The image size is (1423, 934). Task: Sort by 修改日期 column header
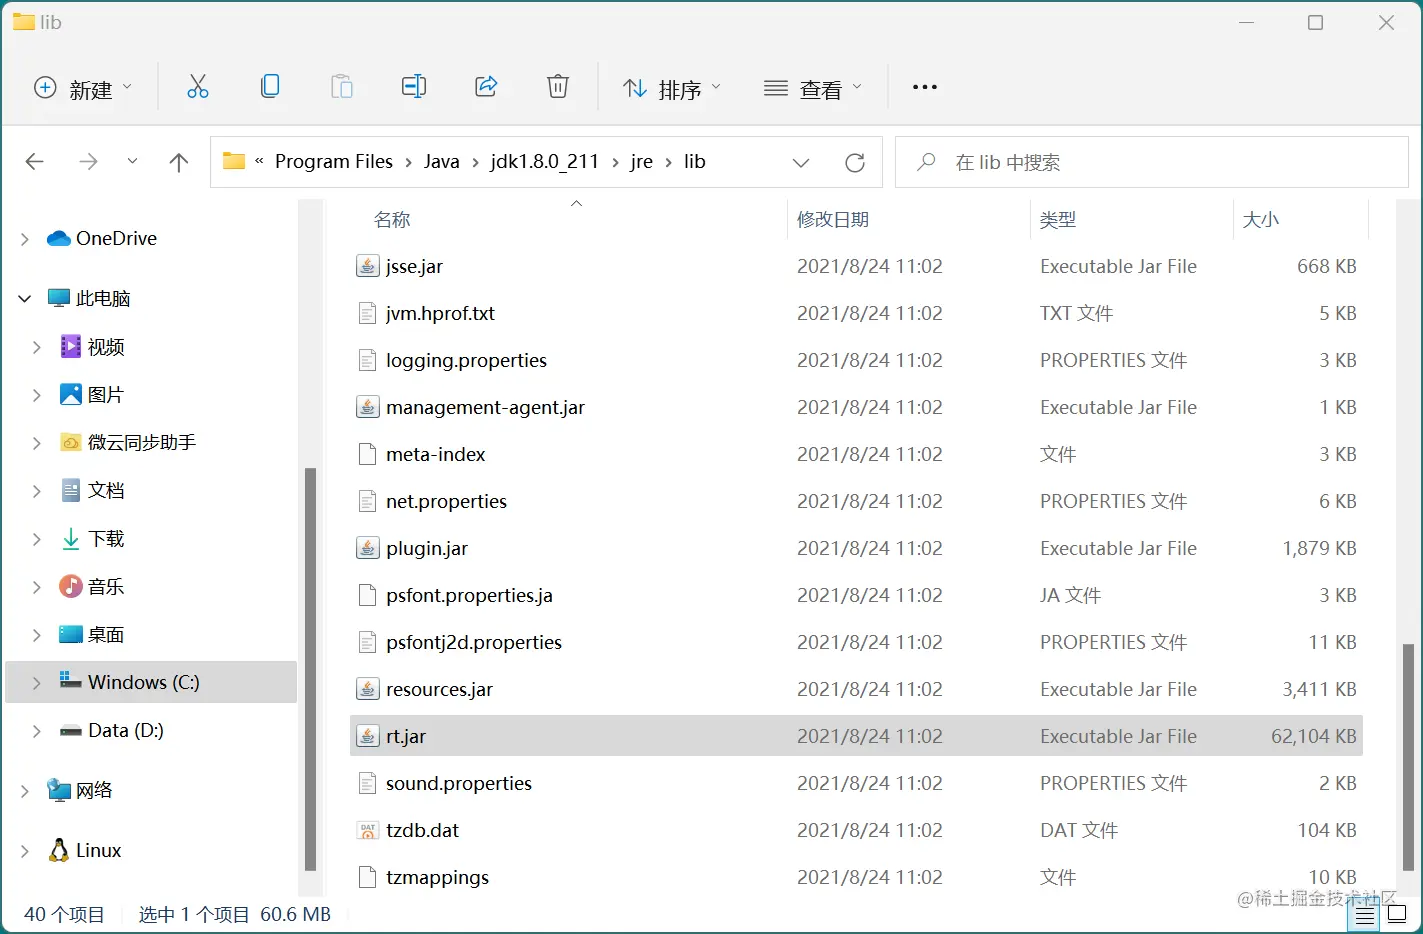tap(833, 219)
